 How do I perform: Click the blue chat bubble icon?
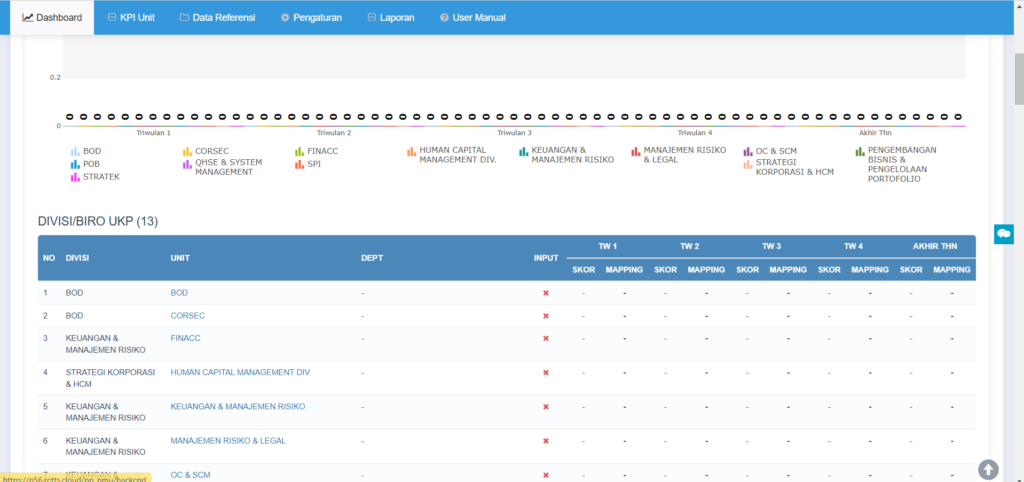point(1003,233)
